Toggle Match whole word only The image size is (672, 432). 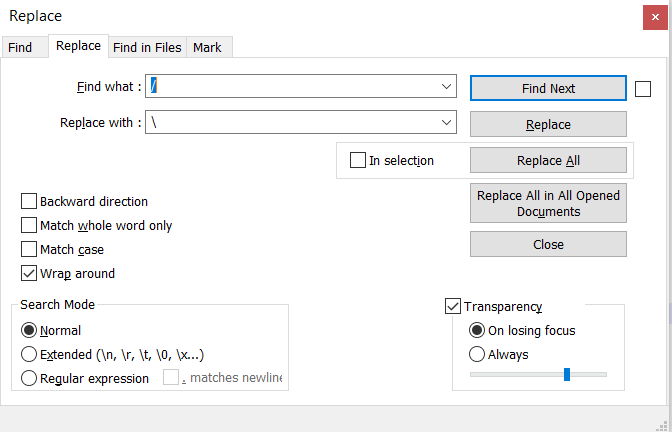click(x=29, y=226)
